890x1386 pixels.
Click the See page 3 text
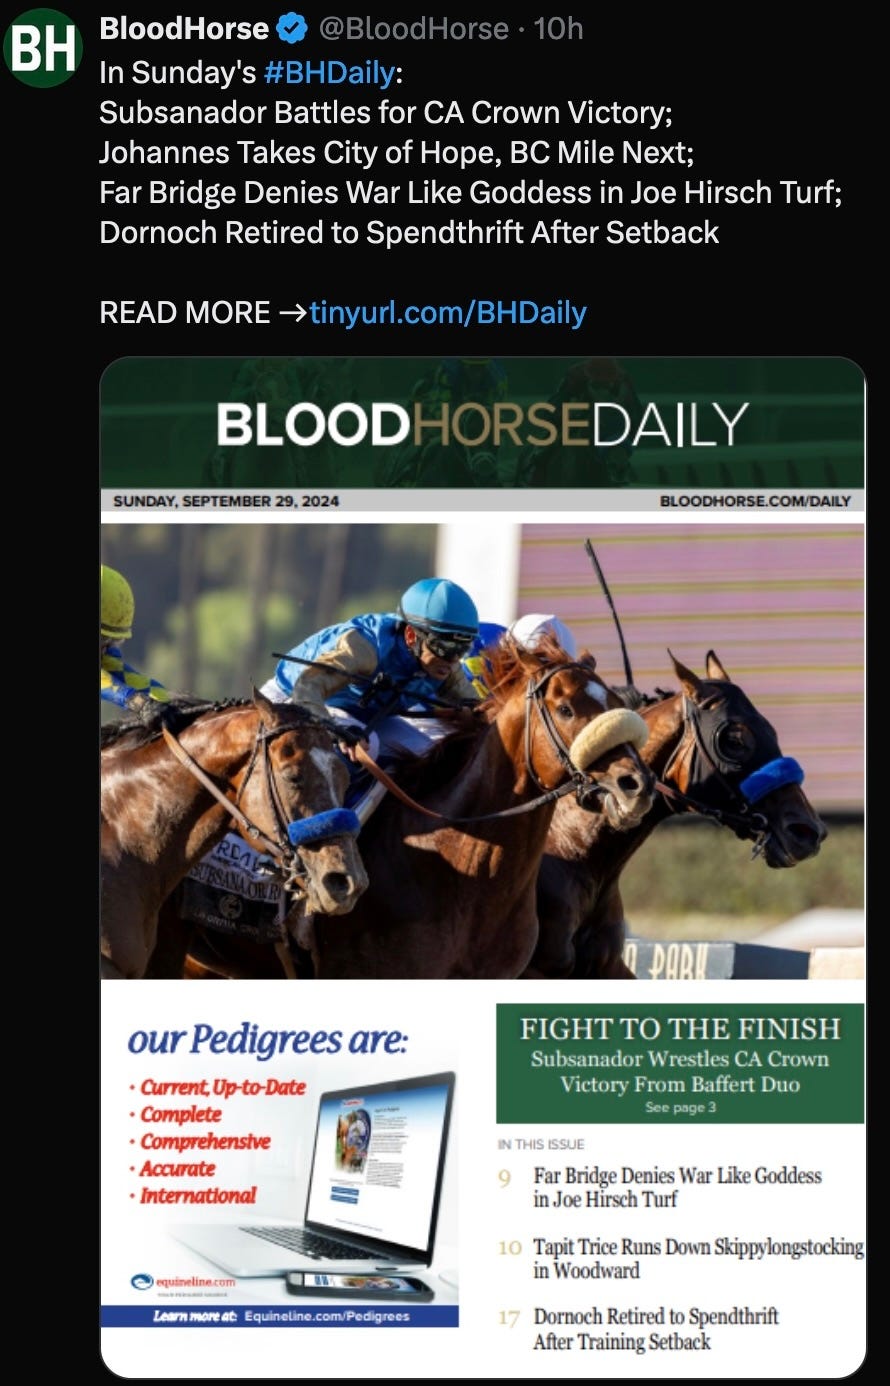pyautogui.click(x=680, y=1107)
